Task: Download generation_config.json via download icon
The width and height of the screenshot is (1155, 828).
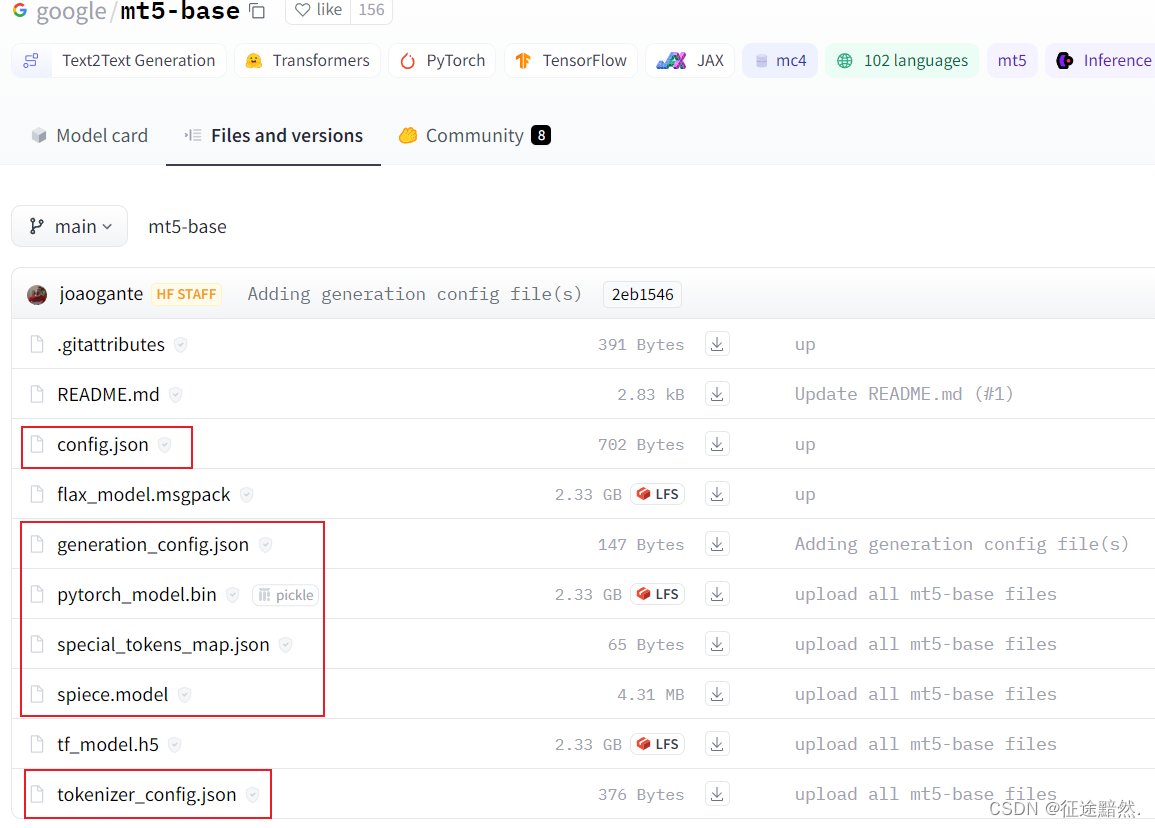Action: point(717,544)
